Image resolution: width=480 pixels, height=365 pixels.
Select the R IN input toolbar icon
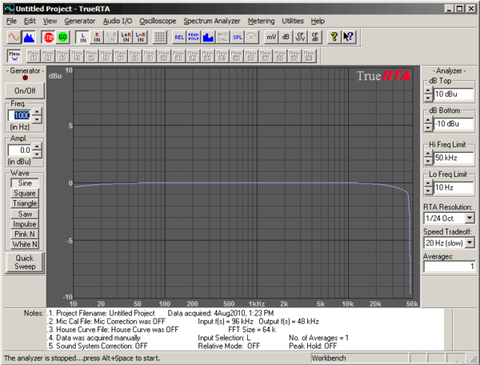(97, 37)
